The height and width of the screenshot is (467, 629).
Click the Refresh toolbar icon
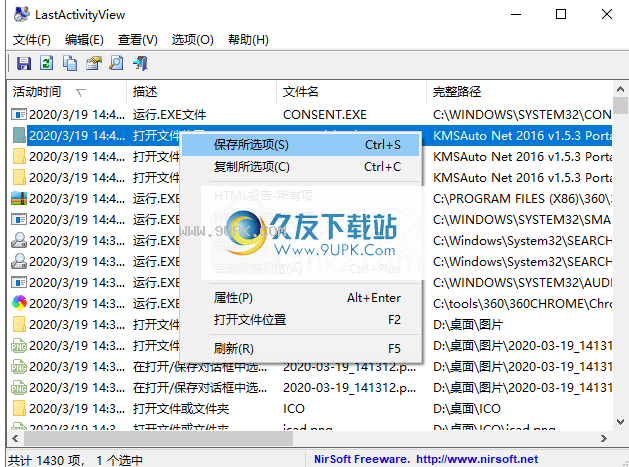point(47,63)
